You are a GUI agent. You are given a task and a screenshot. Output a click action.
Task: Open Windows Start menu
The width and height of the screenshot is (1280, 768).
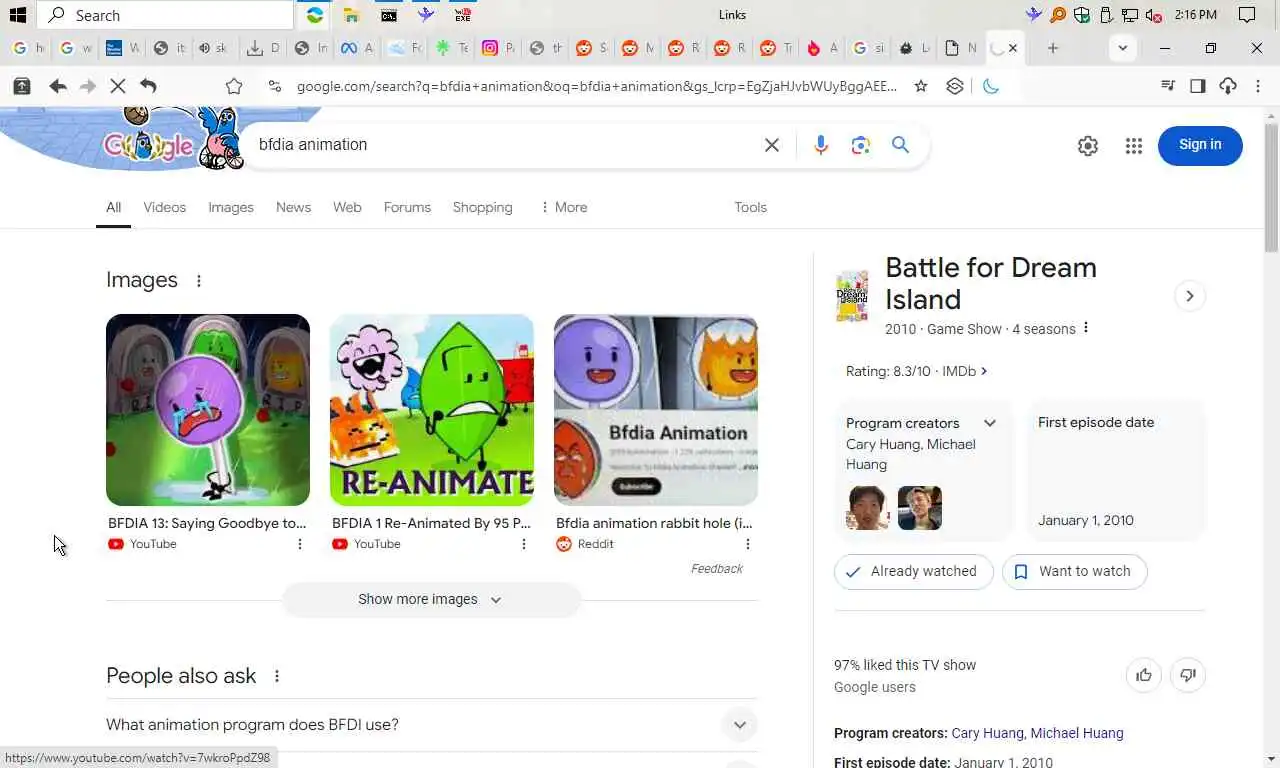[17, 15]
